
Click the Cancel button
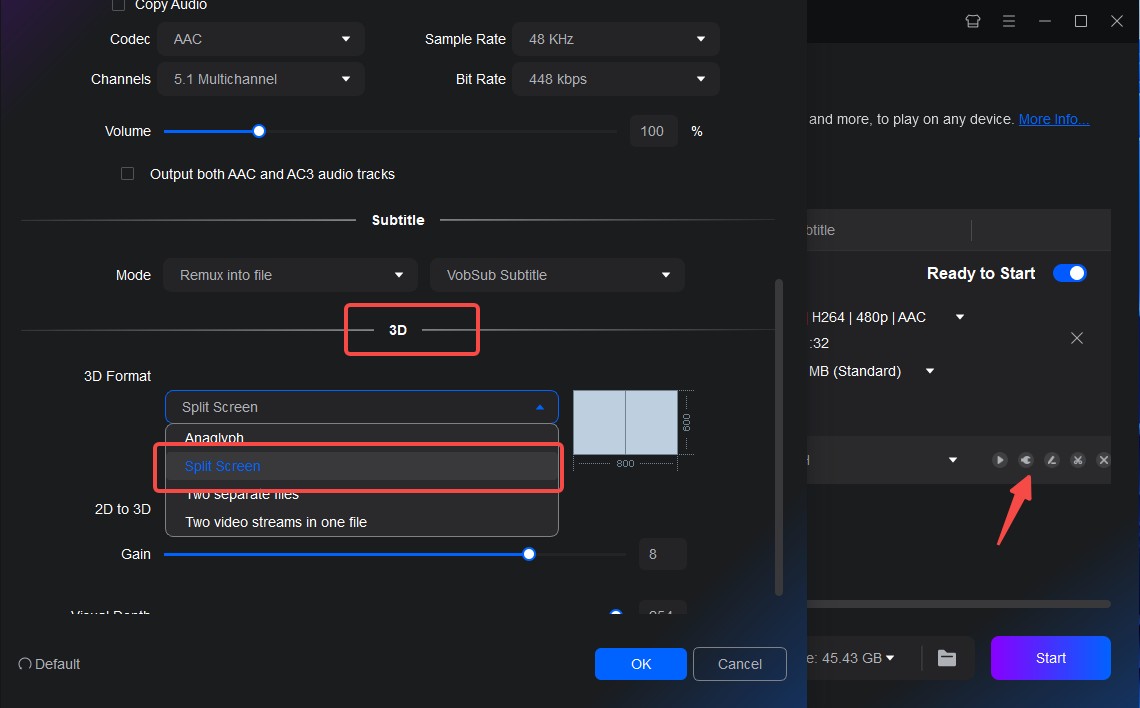739,664
